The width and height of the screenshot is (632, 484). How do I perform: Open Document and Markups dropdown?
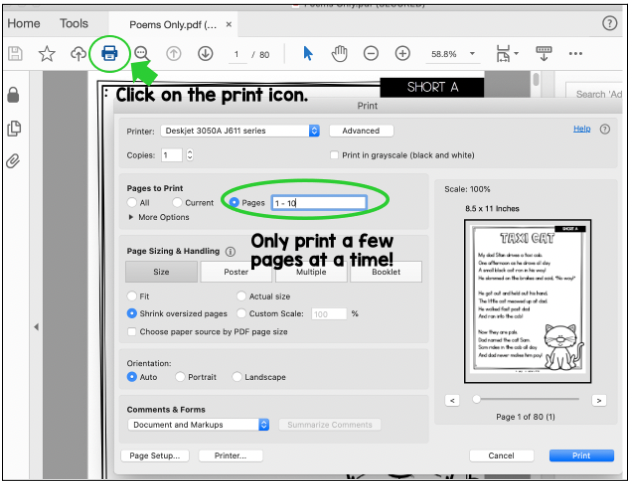tap(198, 425)
